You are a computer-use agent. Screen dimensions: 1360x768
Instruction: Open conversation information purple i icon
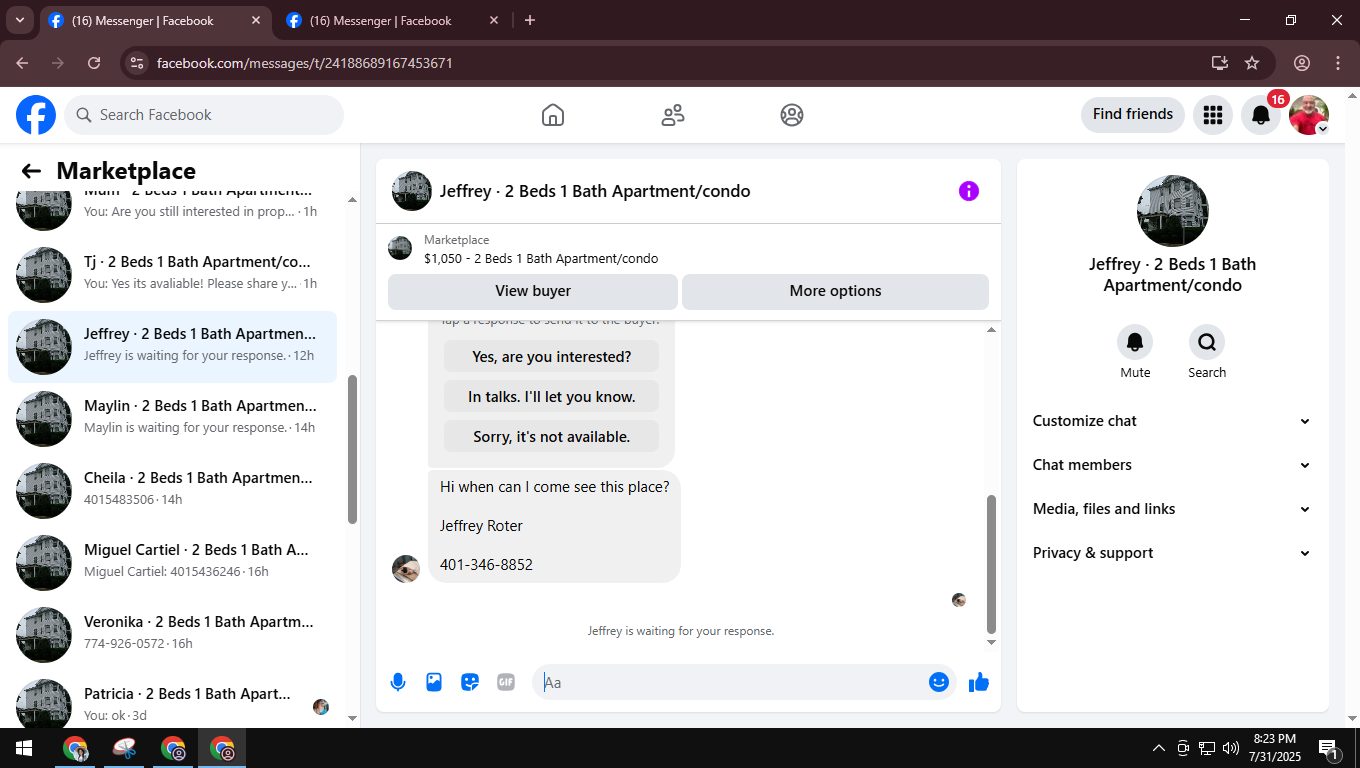click(x=969, y=191)
